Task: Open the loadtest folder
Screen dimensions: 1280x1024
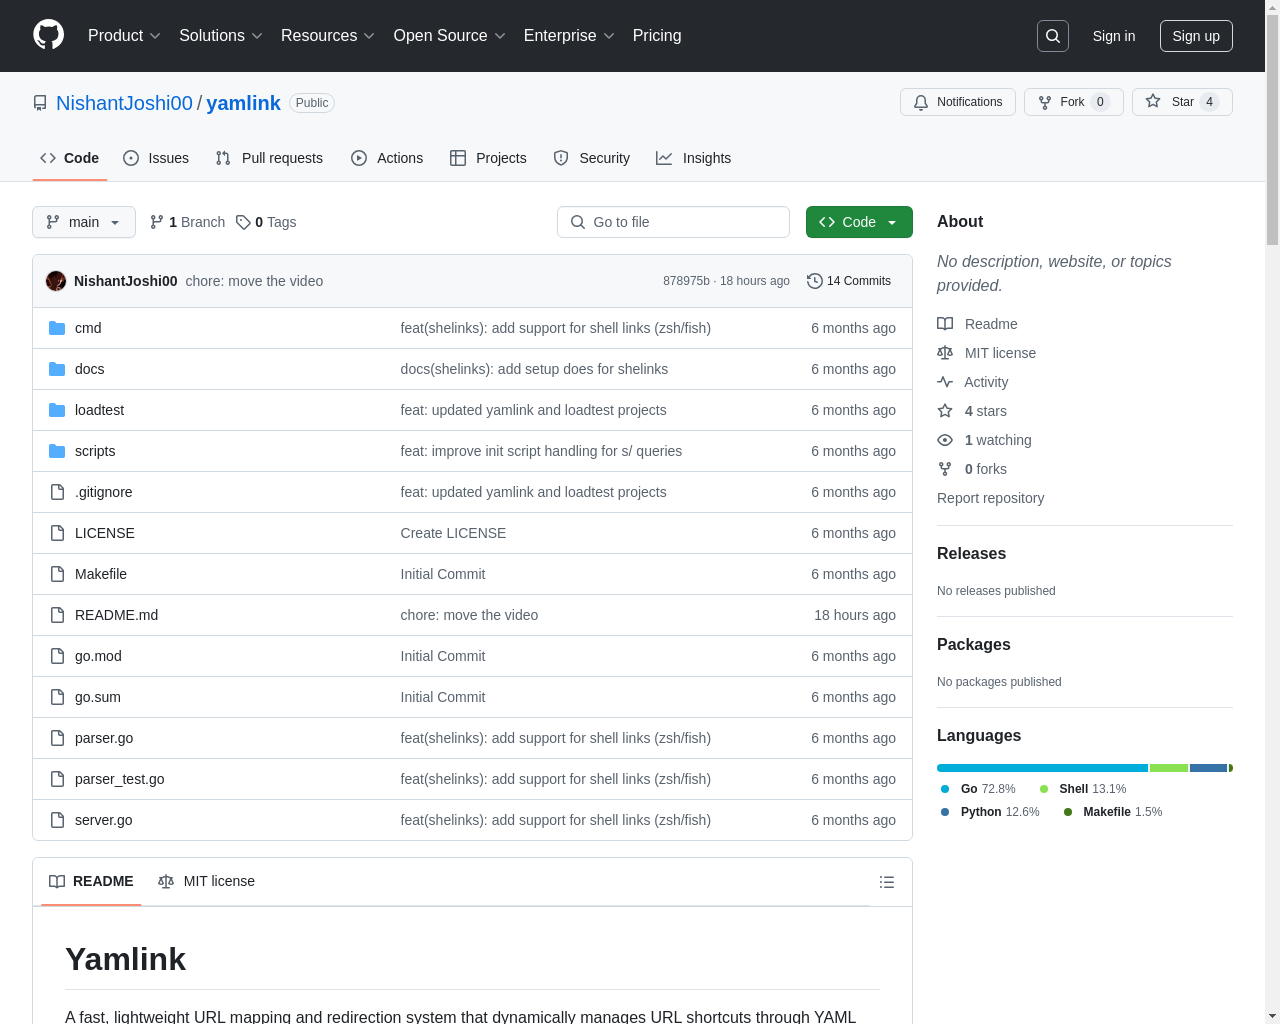Action: click(x=99, y=410)
